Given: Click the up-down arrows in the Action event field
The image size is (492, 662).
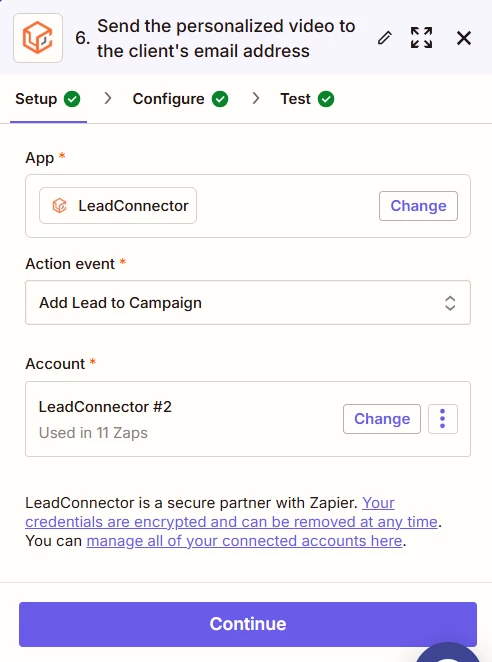Looking at the screenshot, I should (x=450, y=303).
